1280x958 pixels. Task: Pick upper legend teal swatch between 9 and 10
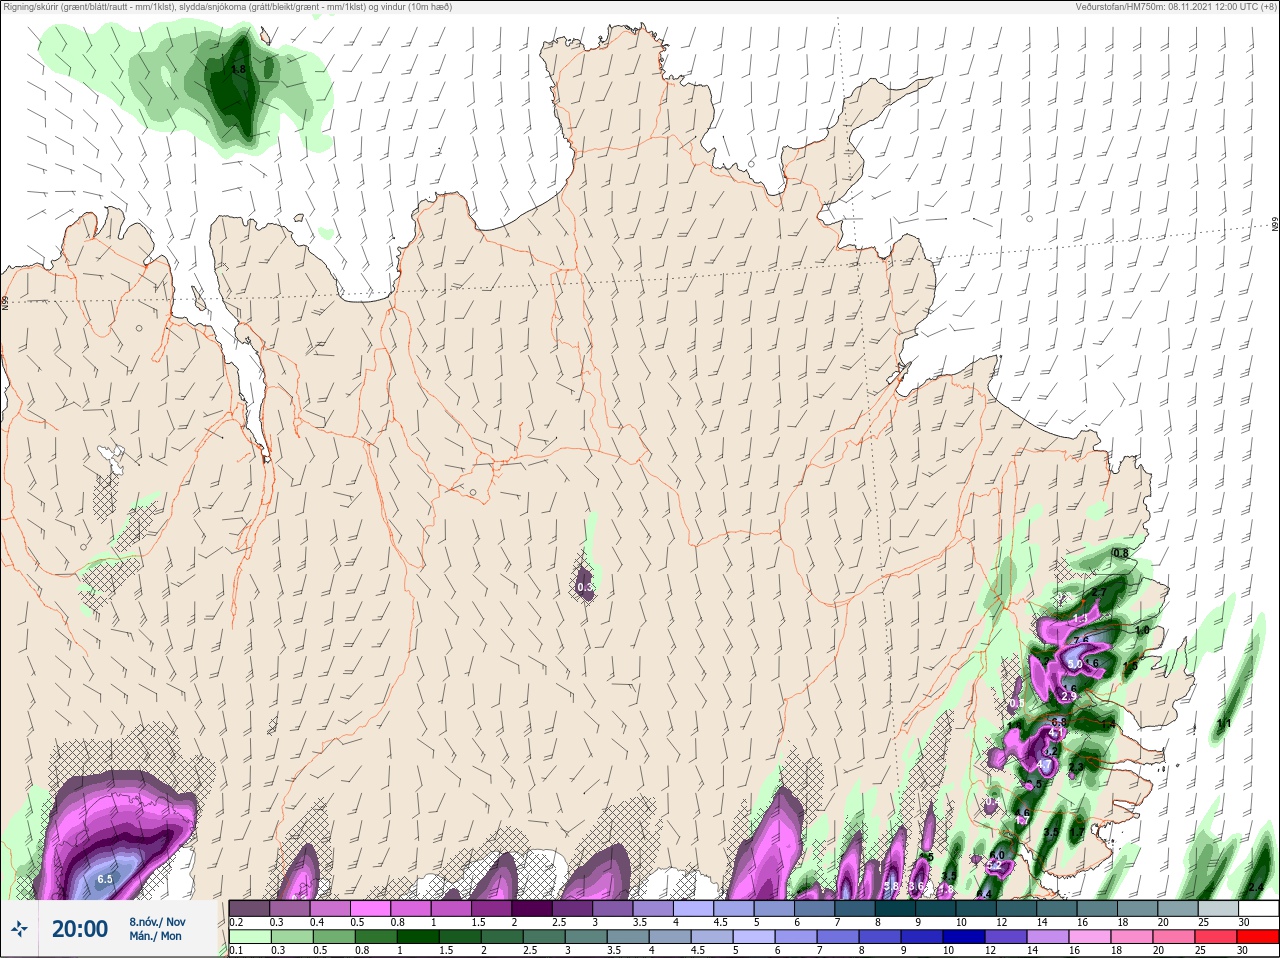click(937, 908)
